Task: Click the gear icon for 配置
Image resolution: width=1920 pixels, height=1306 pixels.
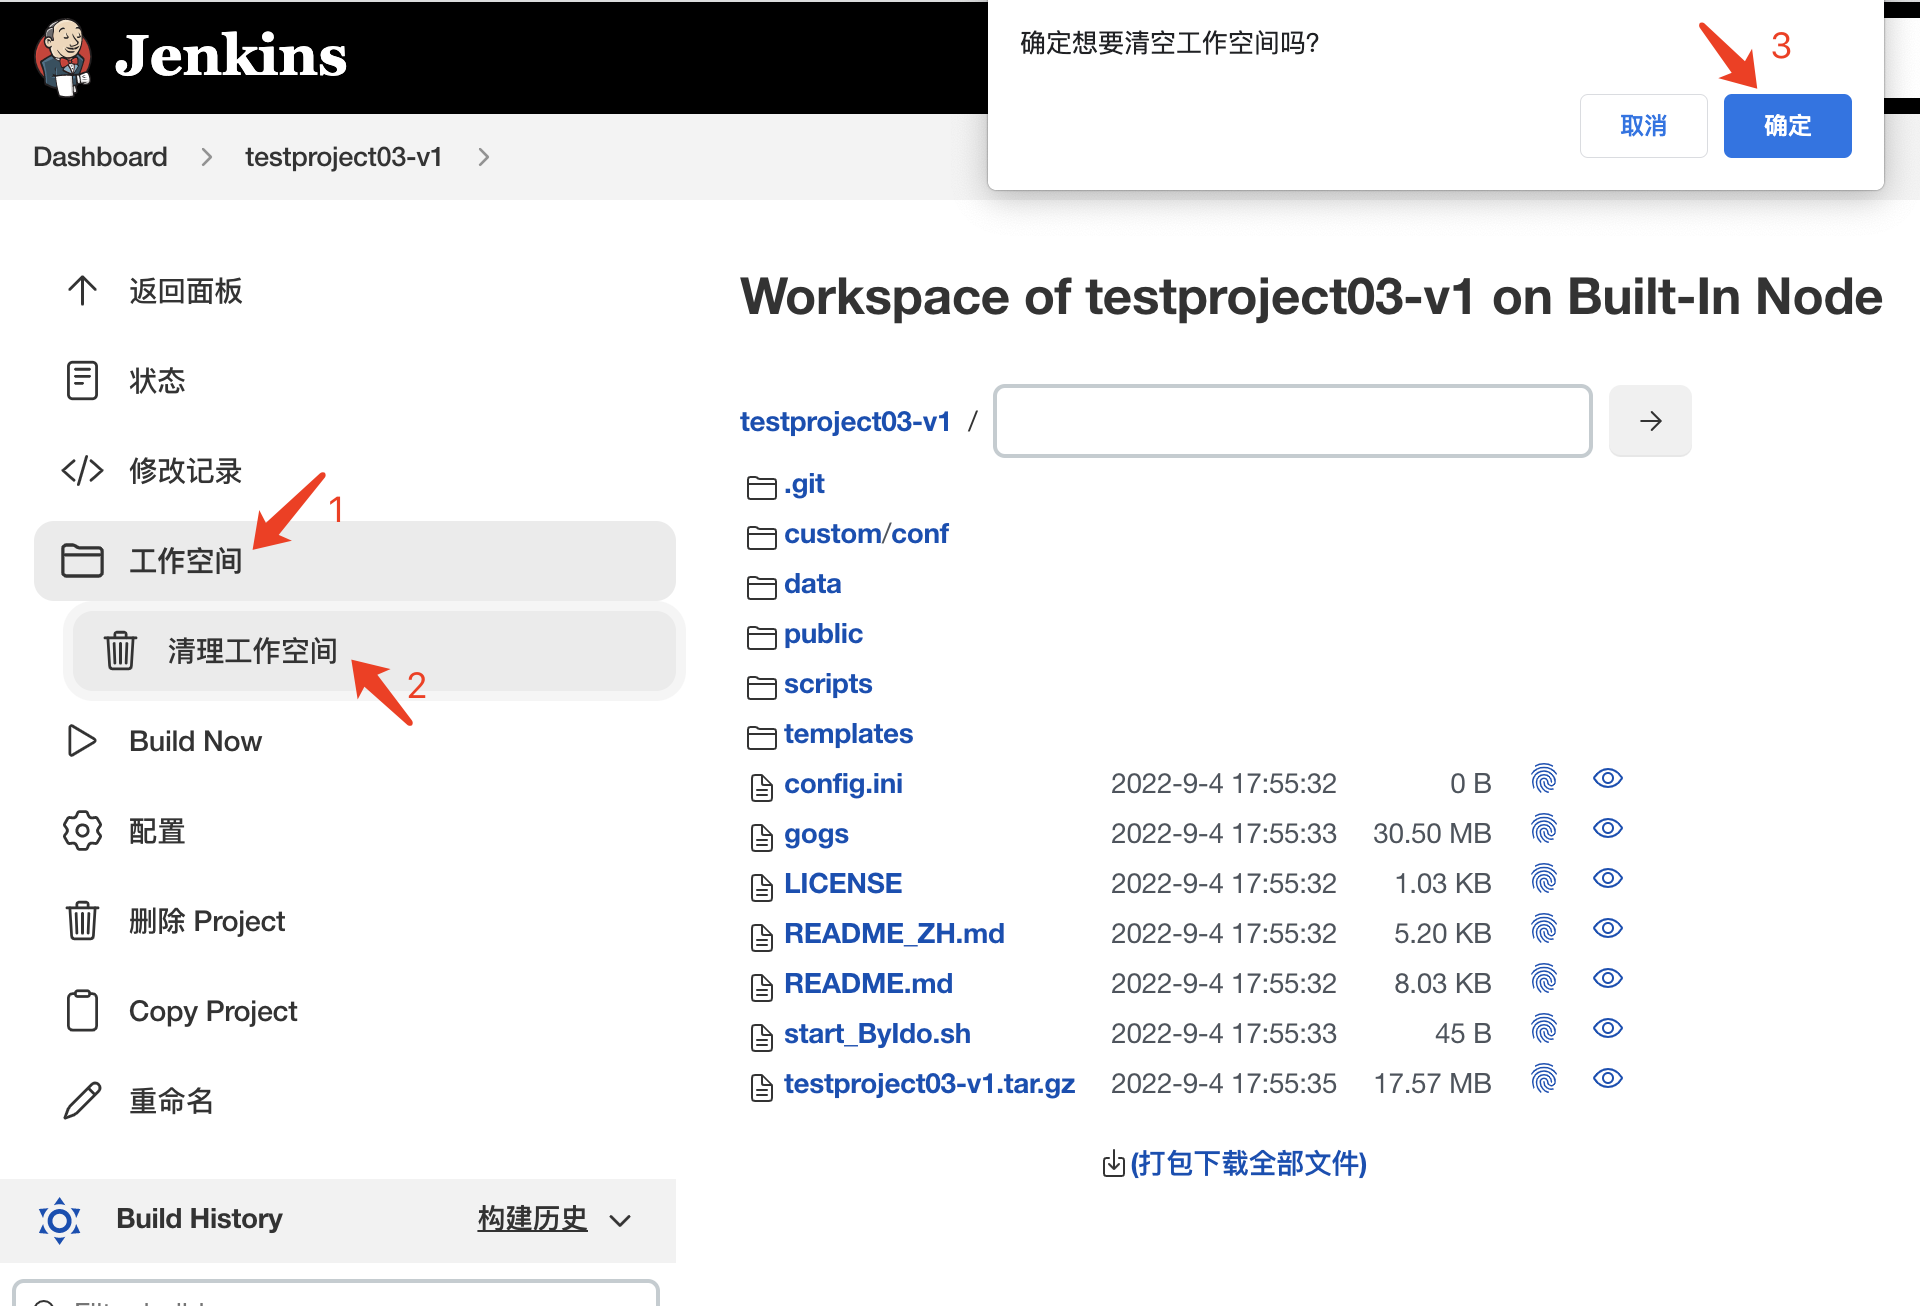Action: coord(82,831)
